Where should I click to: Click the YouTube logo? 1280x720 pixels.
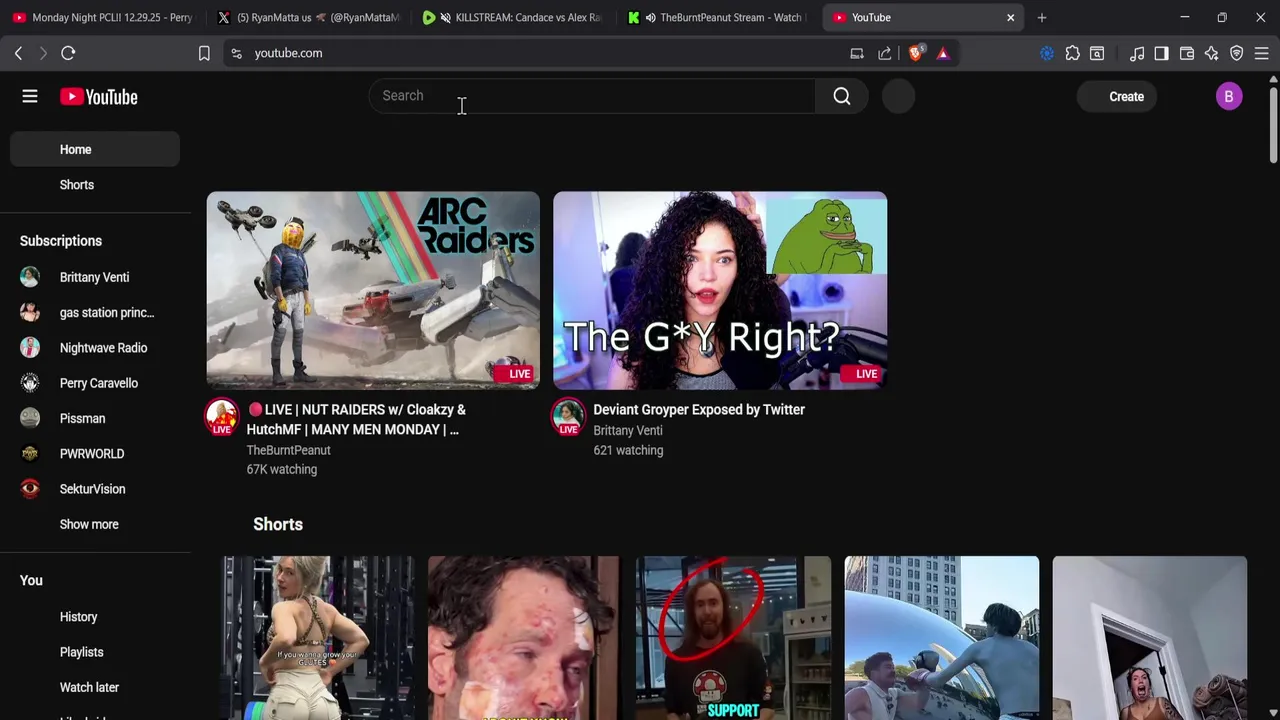click(x=98, y=97)
